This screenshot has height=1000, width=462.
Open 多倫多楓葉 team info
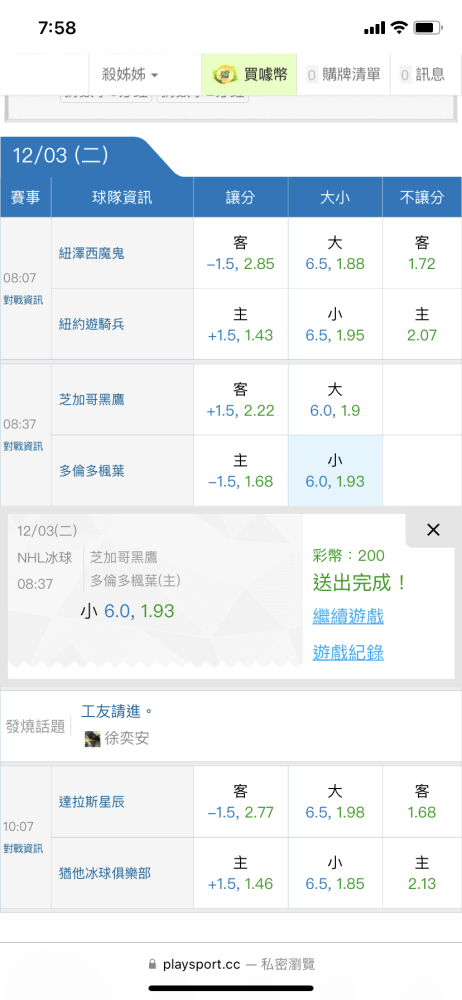coord(92,471)
